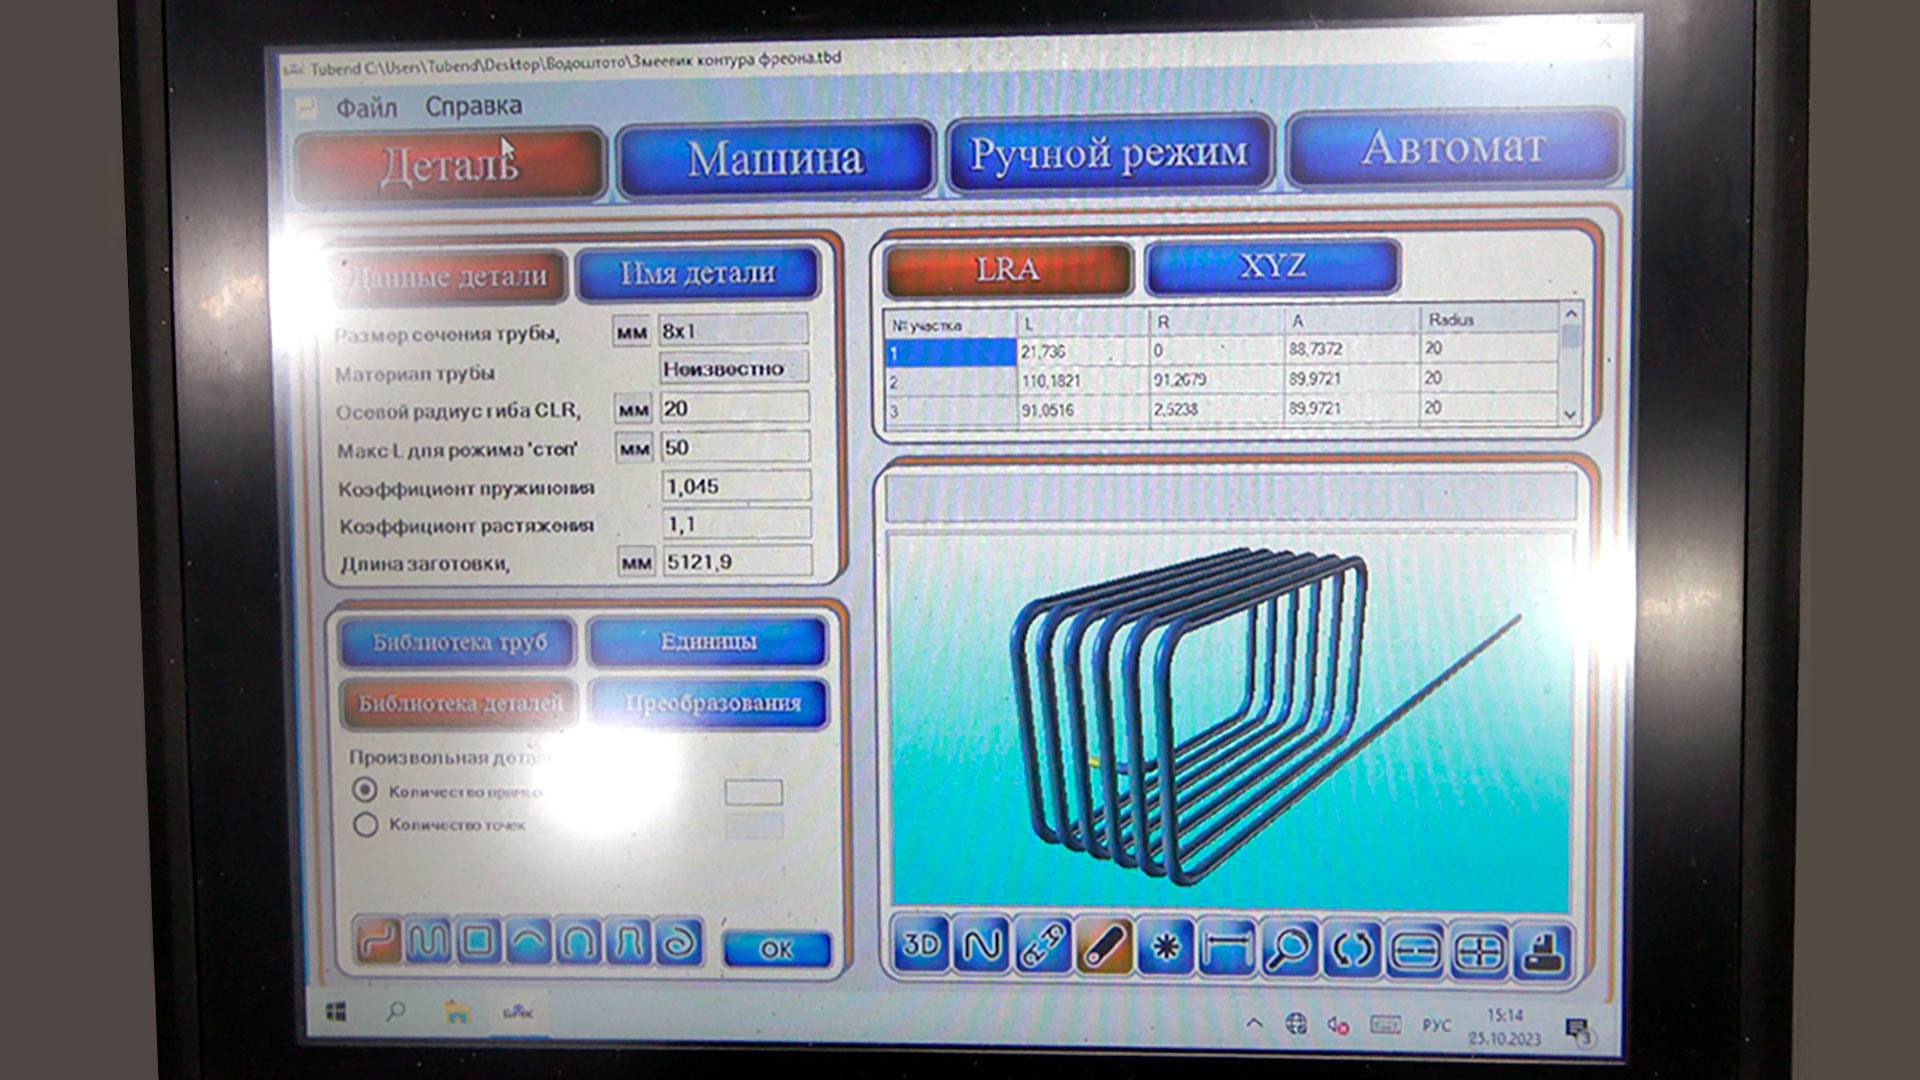Pick the square shape part template

point(478,941)
